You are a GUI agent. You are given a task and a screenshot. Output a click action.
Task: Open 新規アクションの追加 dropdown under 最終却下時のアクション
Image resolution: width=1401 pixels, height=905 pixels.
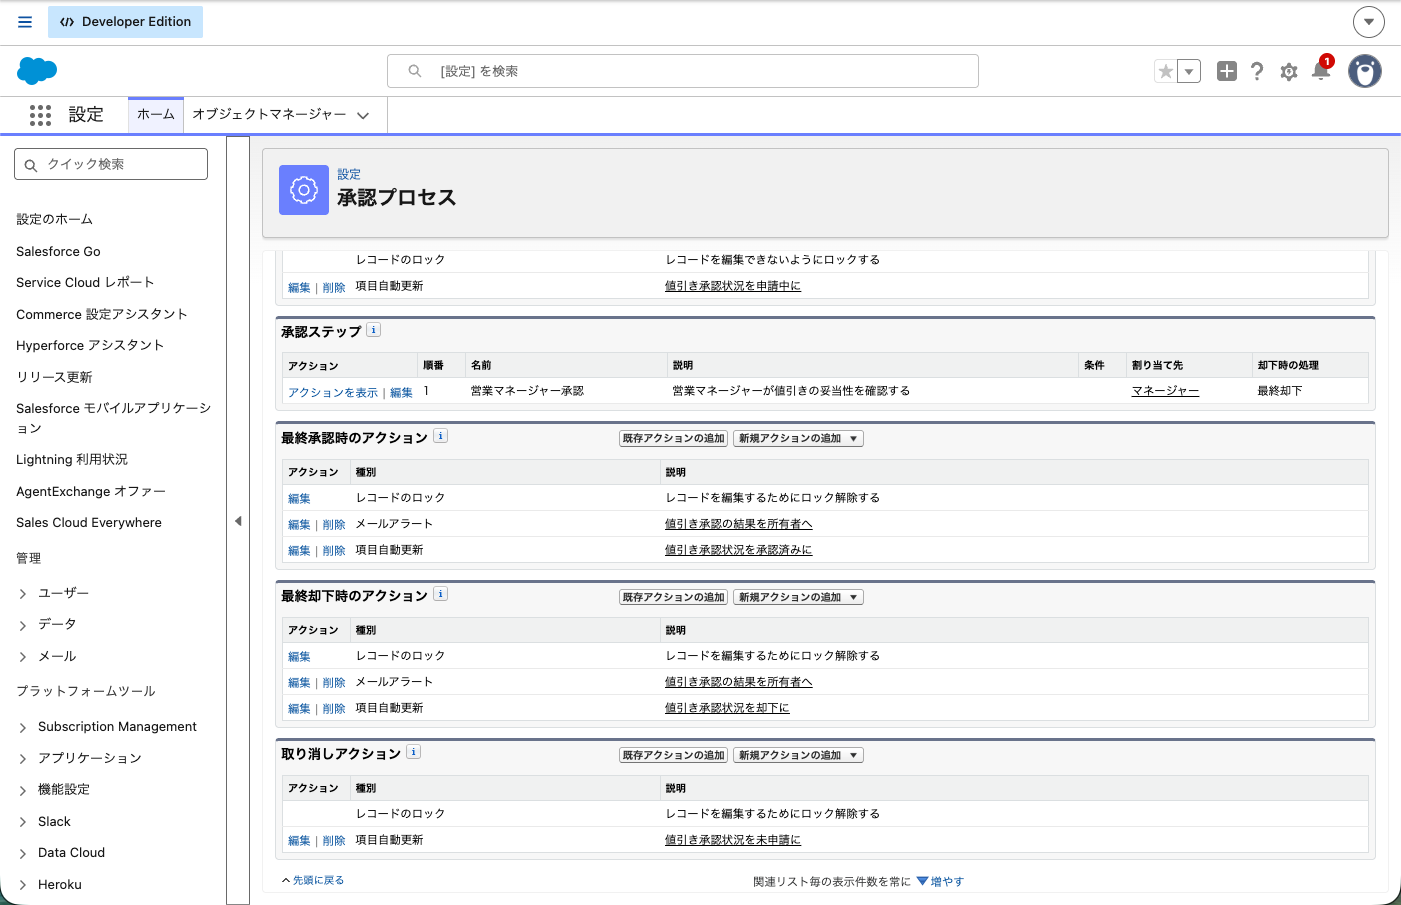(x=798, y=597)
